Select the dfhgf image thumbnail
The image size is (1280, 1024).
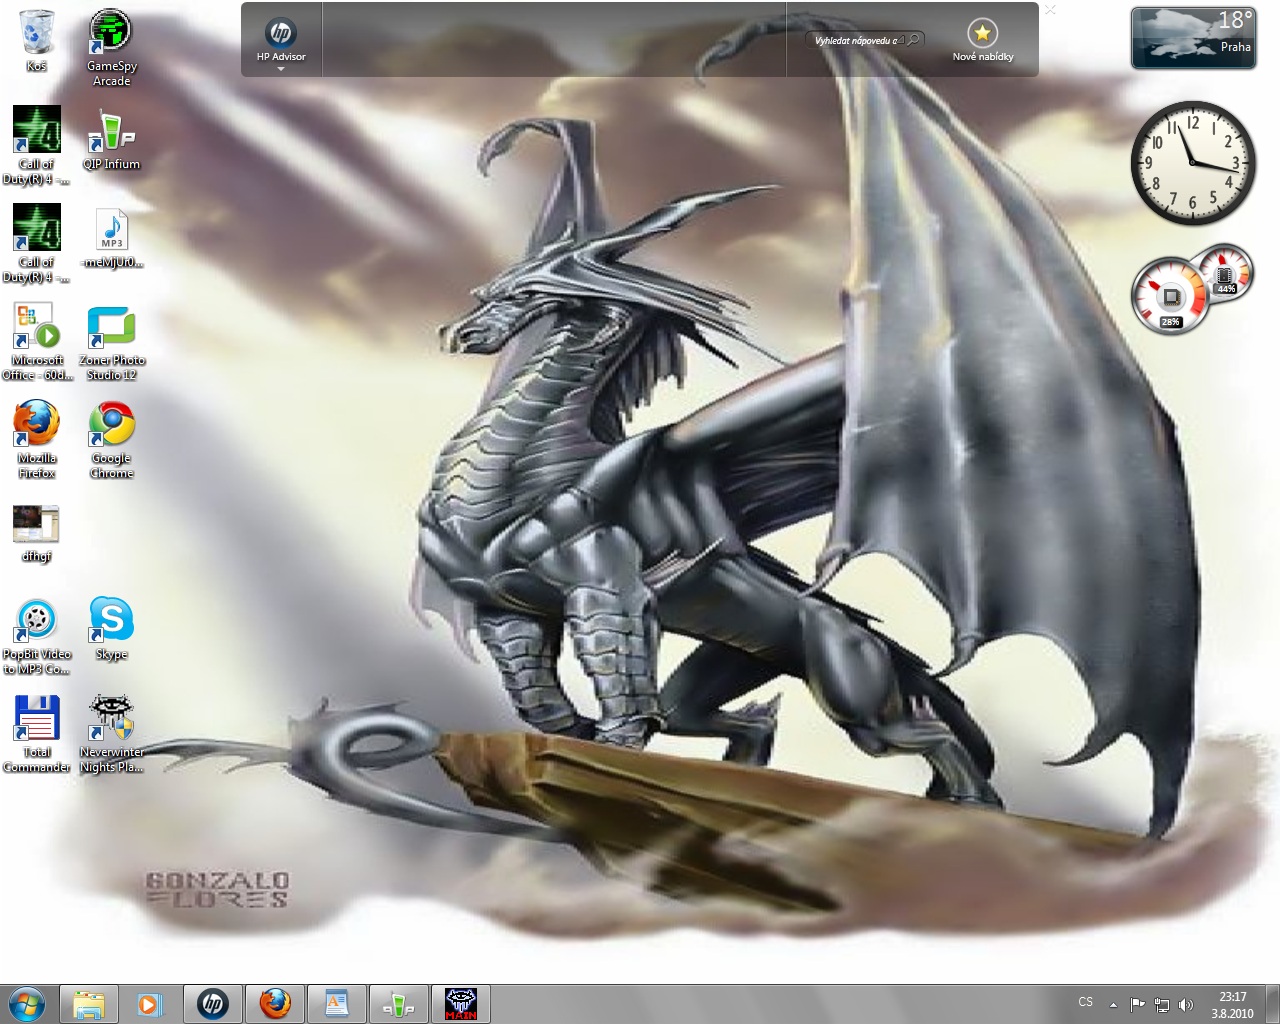point(37,524)
